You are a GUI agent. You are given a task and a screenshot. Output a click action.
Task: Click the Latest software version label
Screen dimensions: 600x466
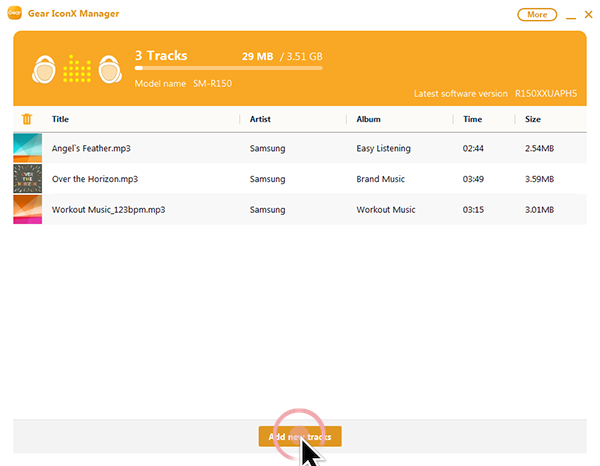click(461, 94)
